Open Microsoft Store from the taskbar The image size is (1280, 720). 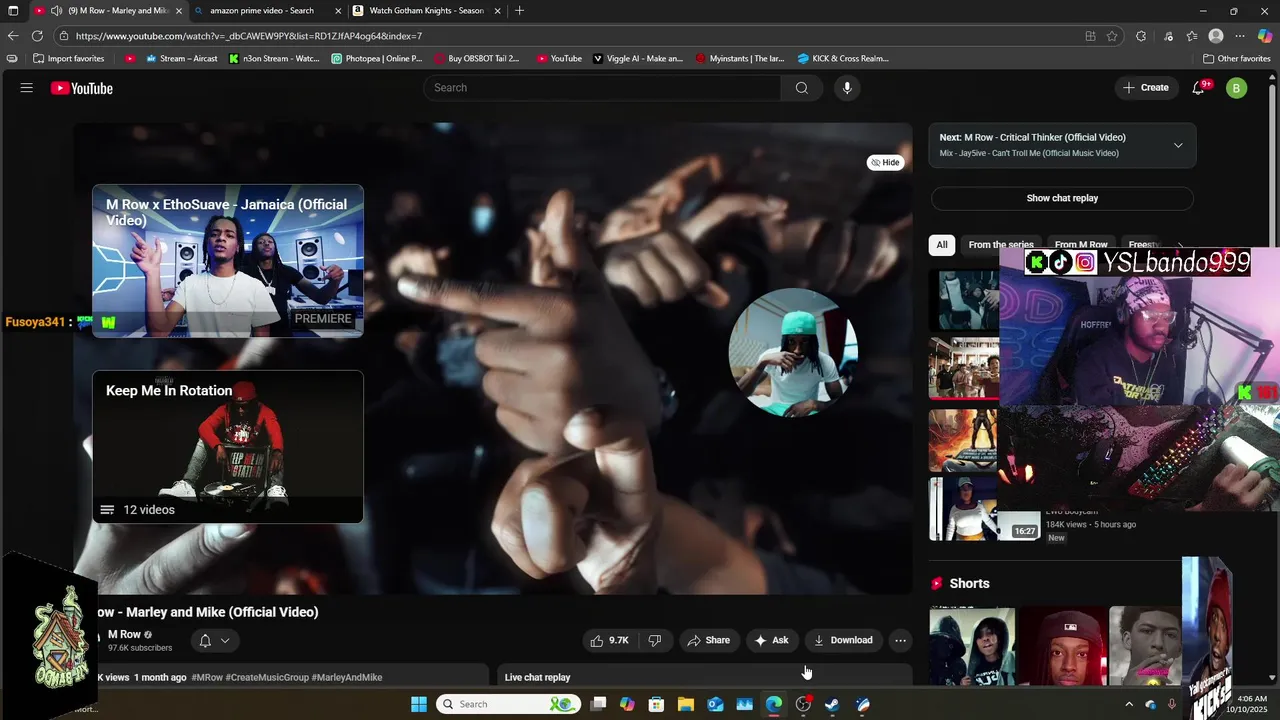point(657,704)
